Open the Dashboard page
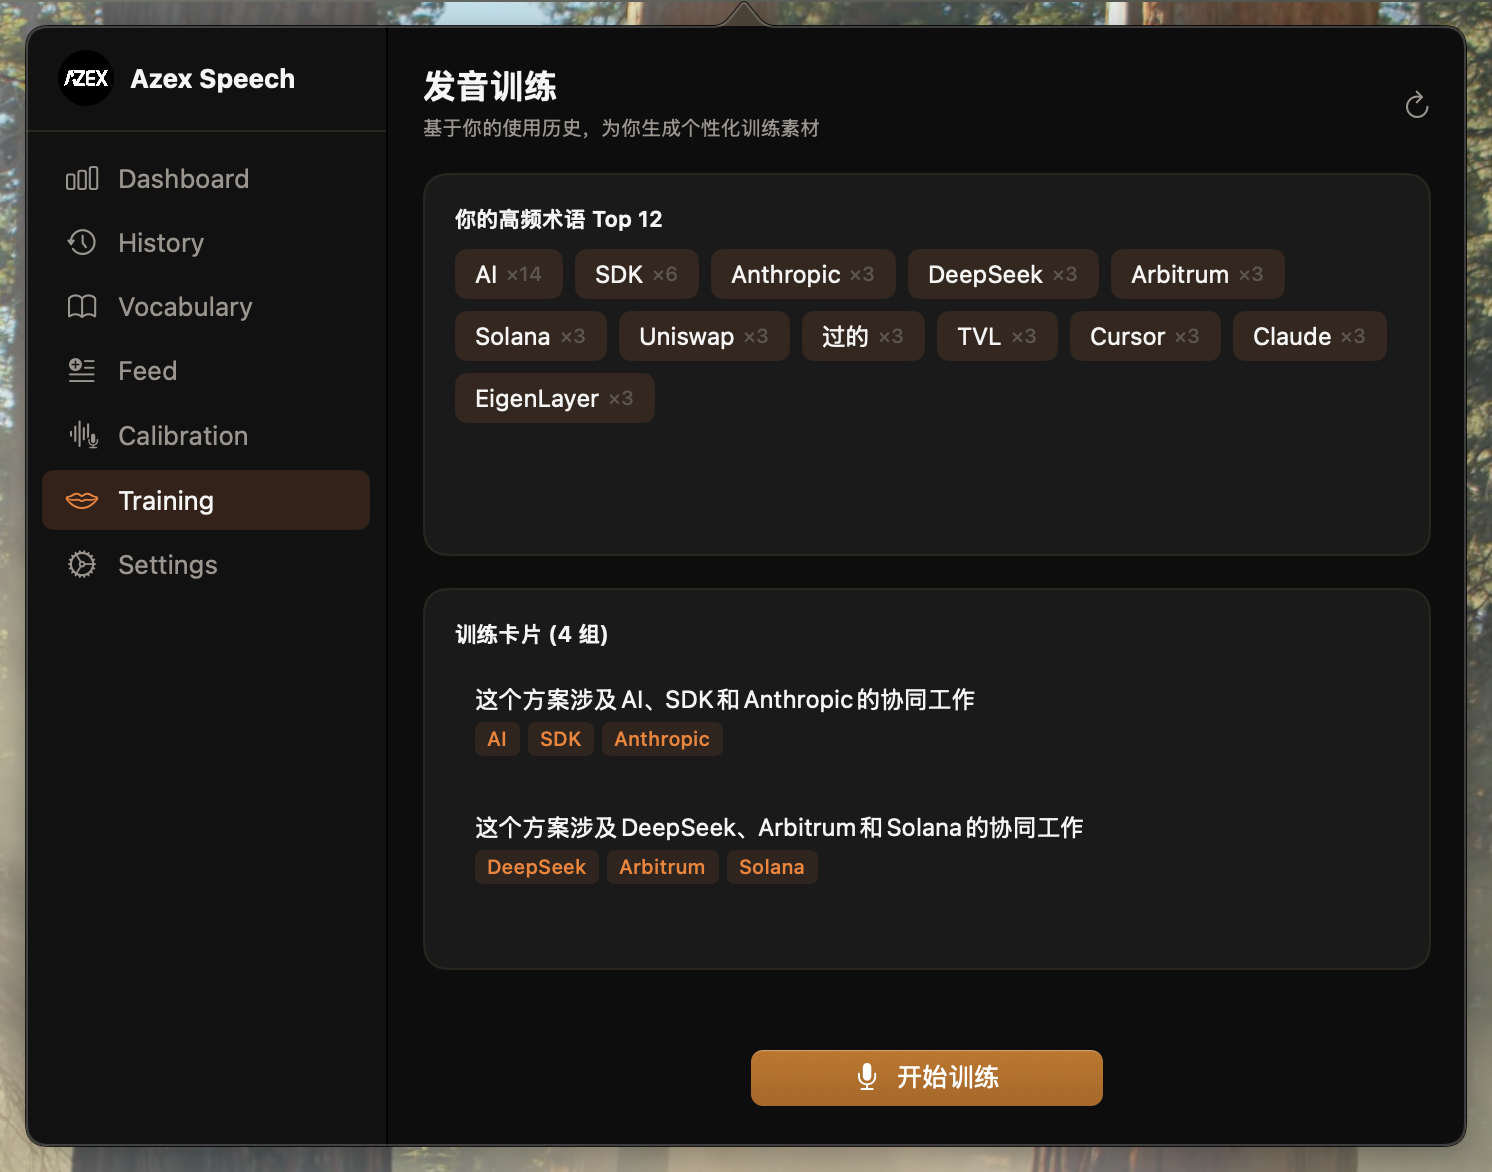The image size is (1492, 1172). point(206,179)
